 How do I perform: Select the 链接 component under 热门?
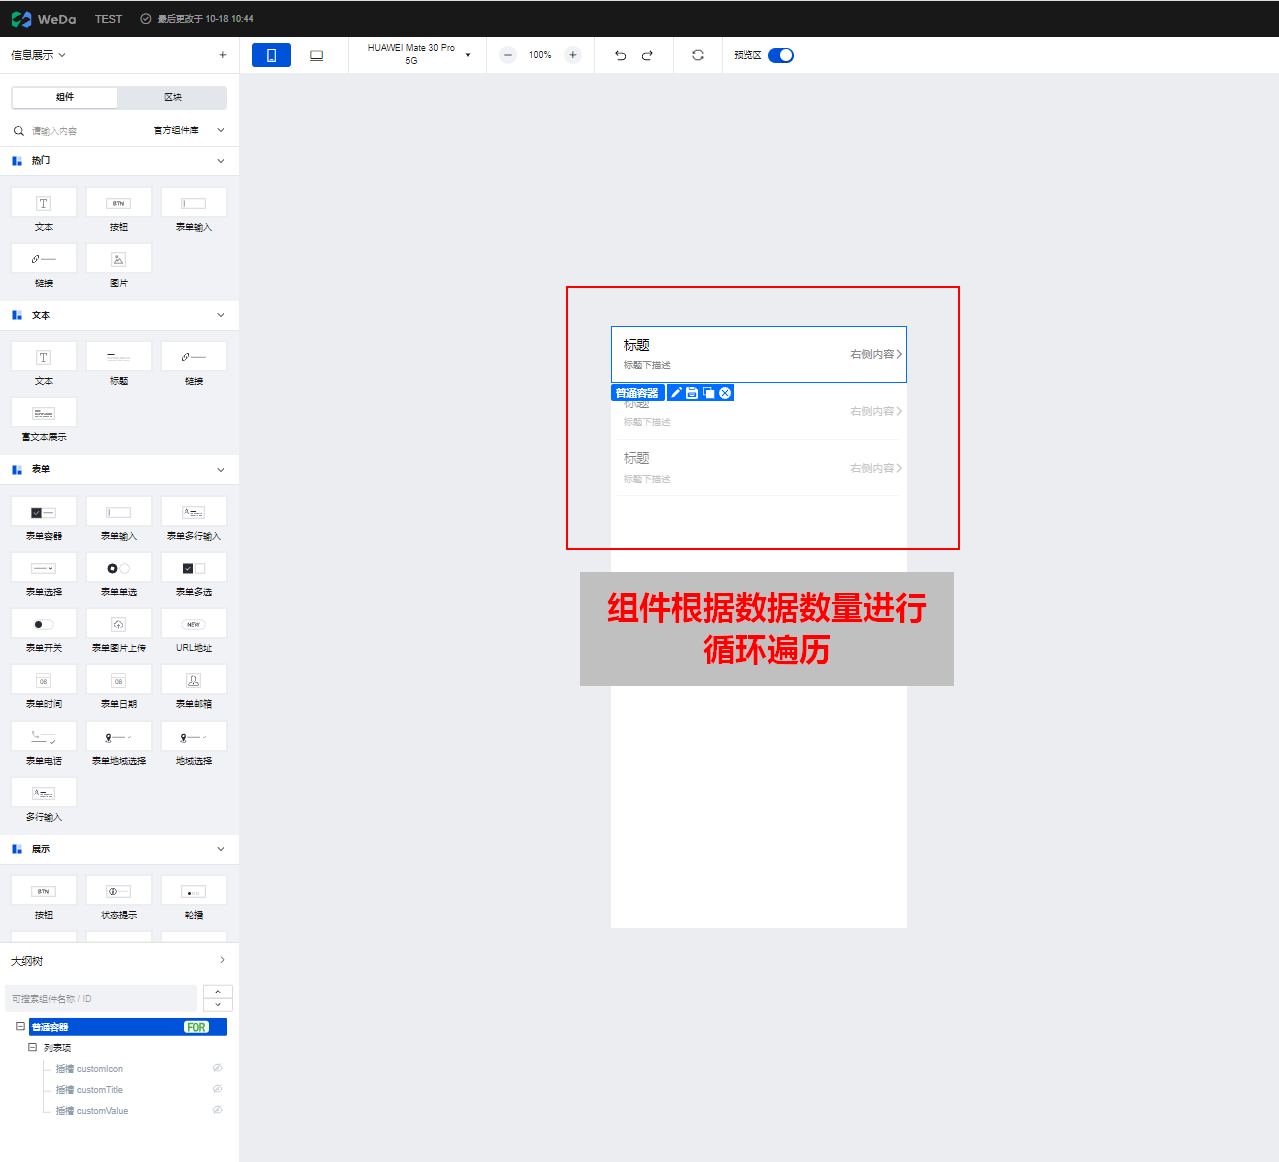pyautogui.click(x=44, y=266)
